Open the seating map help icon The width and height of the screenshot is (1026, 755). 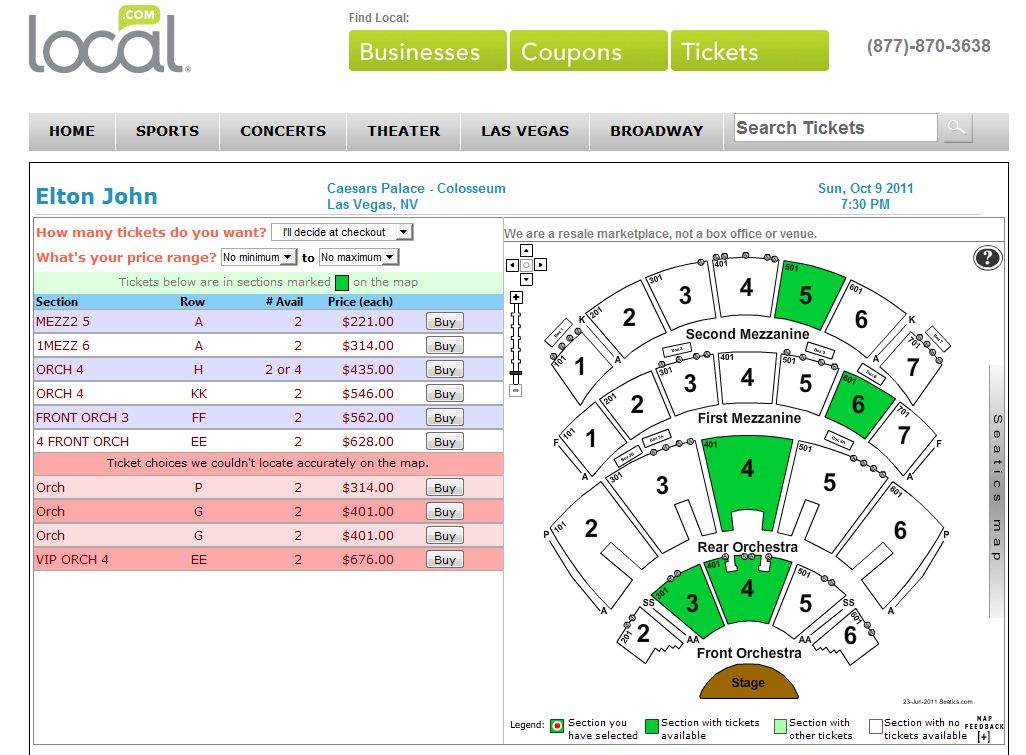coord(987,258)
